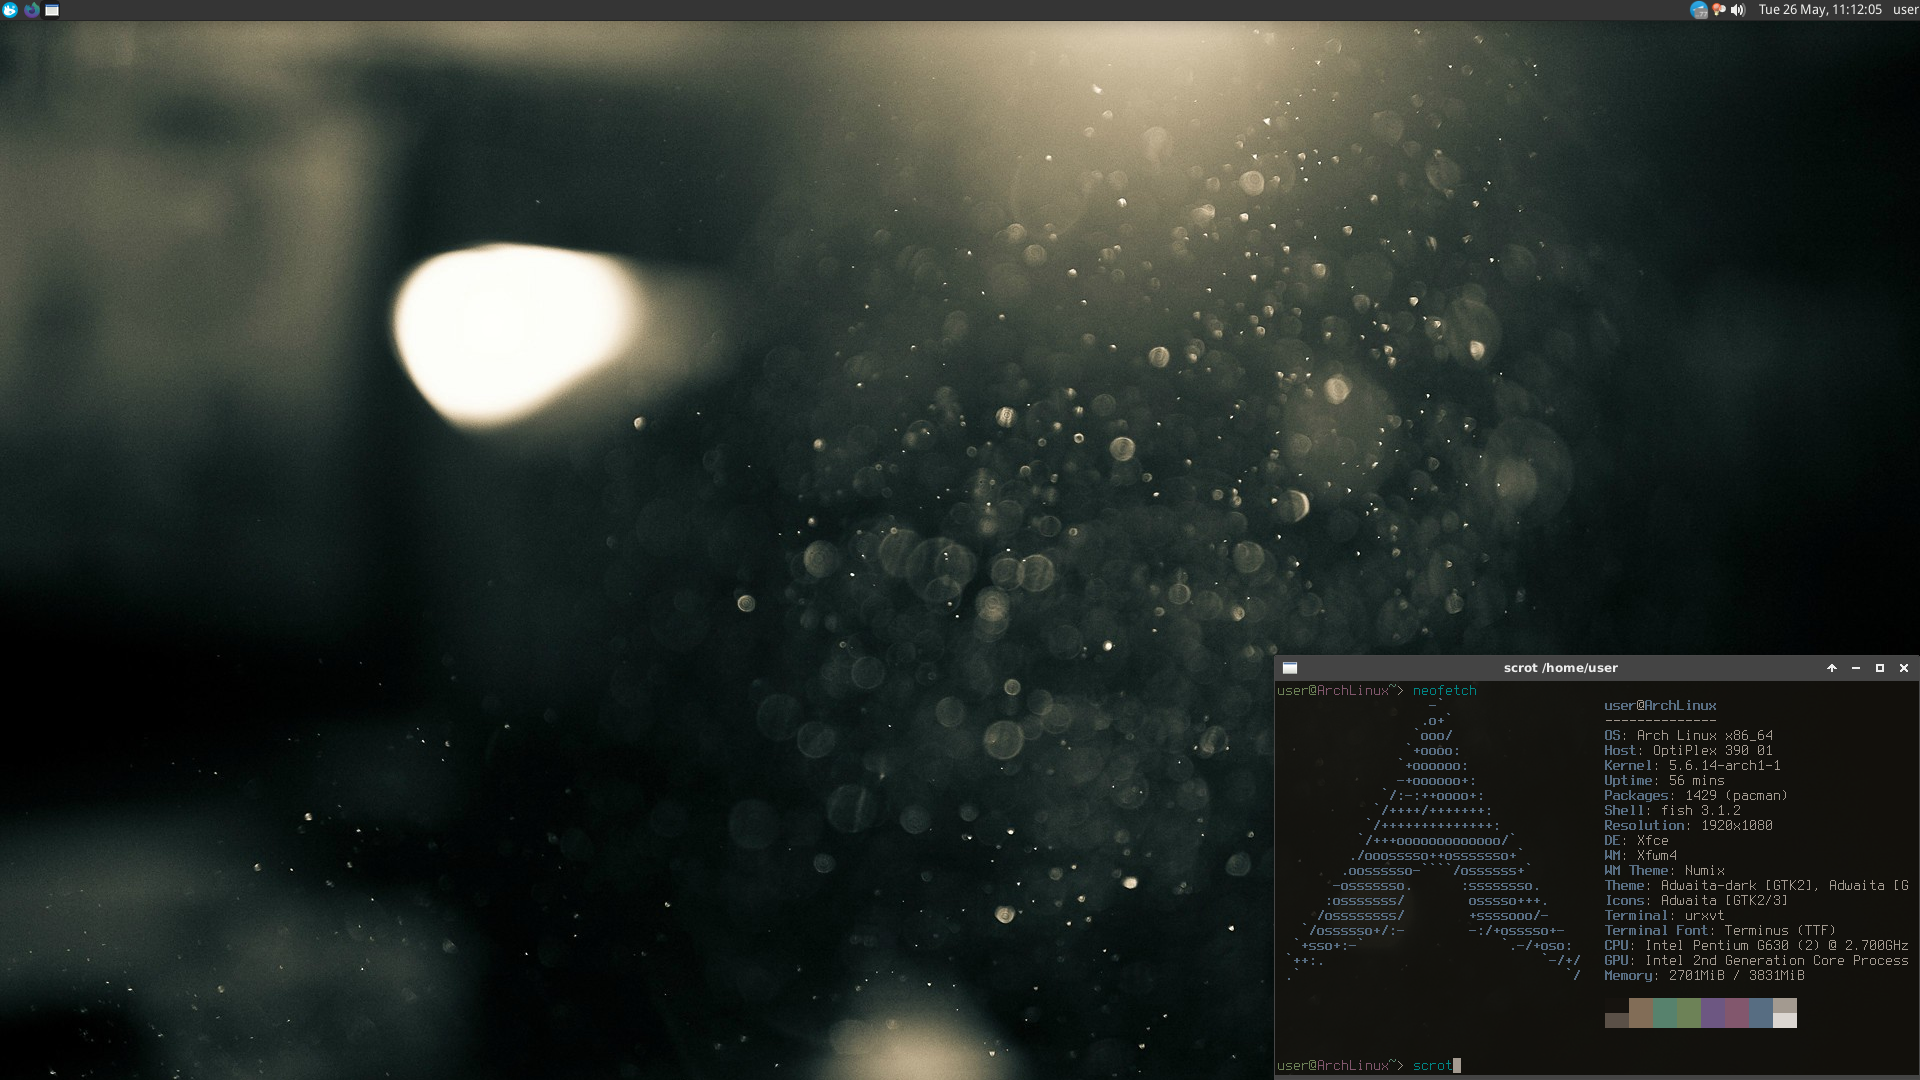Click the 'user@ArchLinux' neofetch header
The image size is (1920, 1080).
pyautogui.click(x=1660, y=706)
